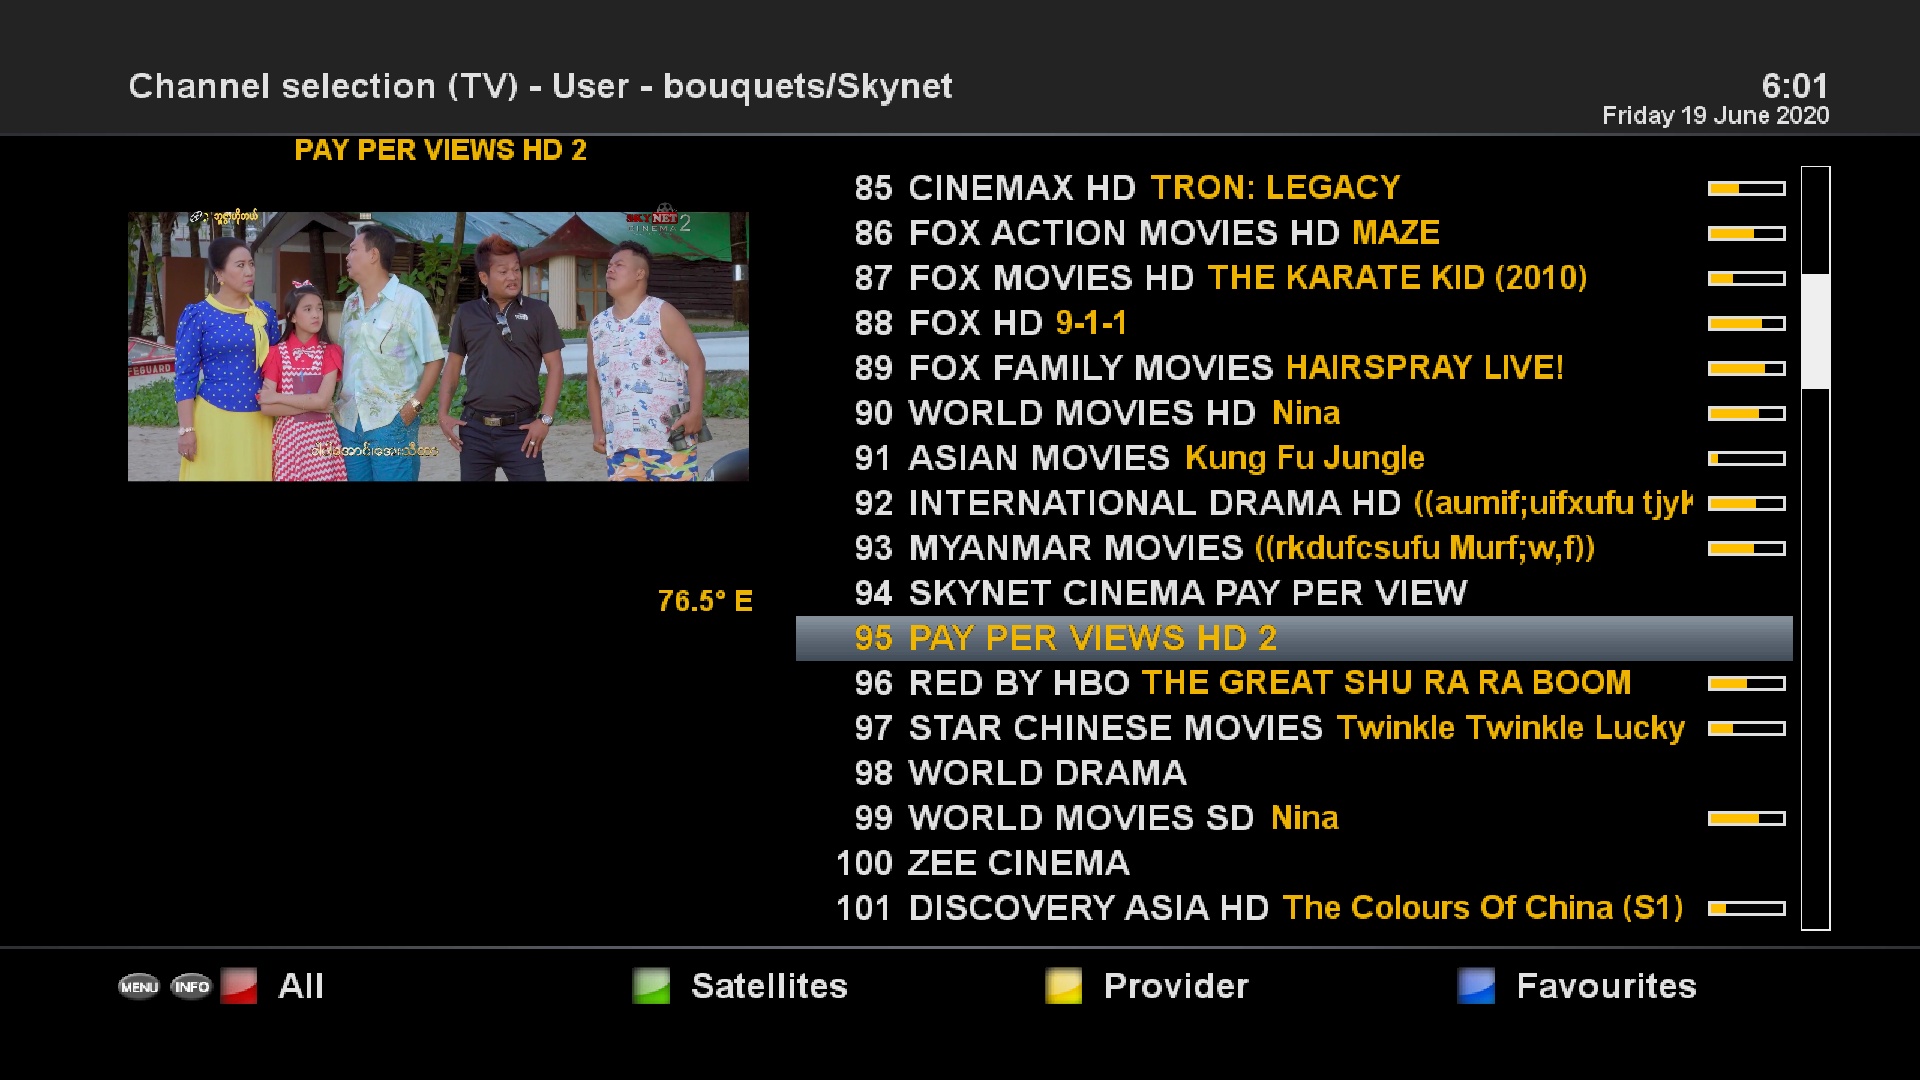Select the green Satellites color key
The image size is (1920, 1080).
651,986
